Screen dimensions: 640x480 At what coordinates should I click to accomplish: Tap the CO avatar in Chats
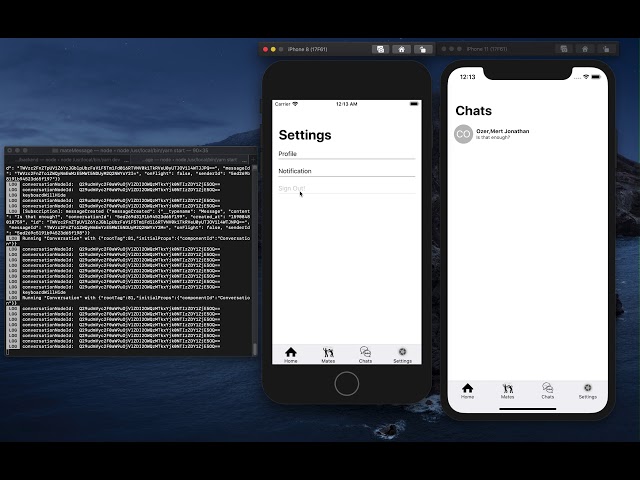tap(463, 134)
